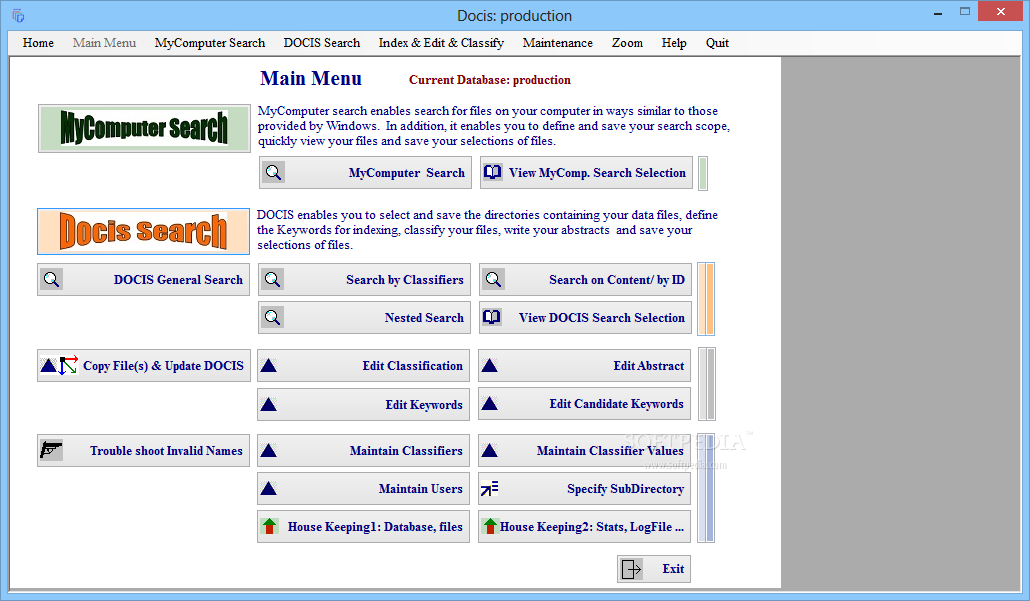
Task: Click the Docis Search logo banner
Action: 143,231
